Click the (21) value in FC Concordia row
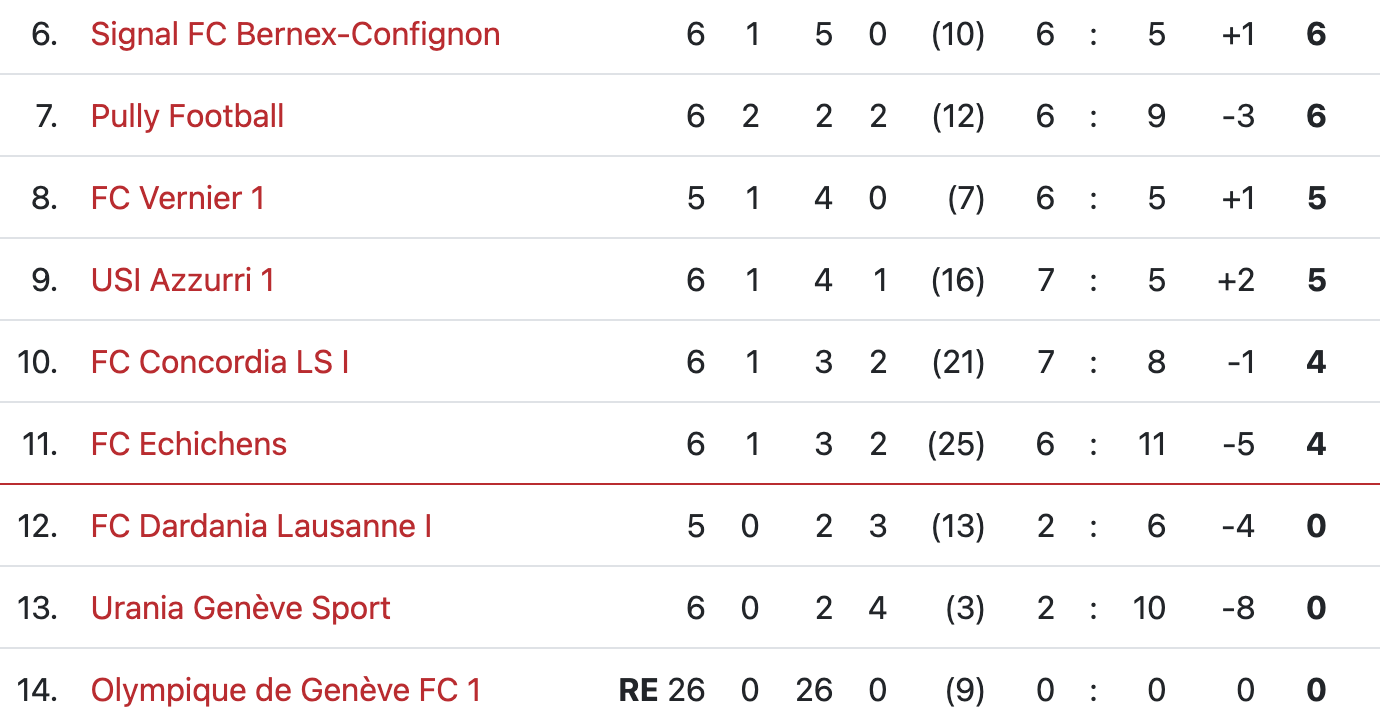This screenshot has width=1380, height=724. (957, 363)
